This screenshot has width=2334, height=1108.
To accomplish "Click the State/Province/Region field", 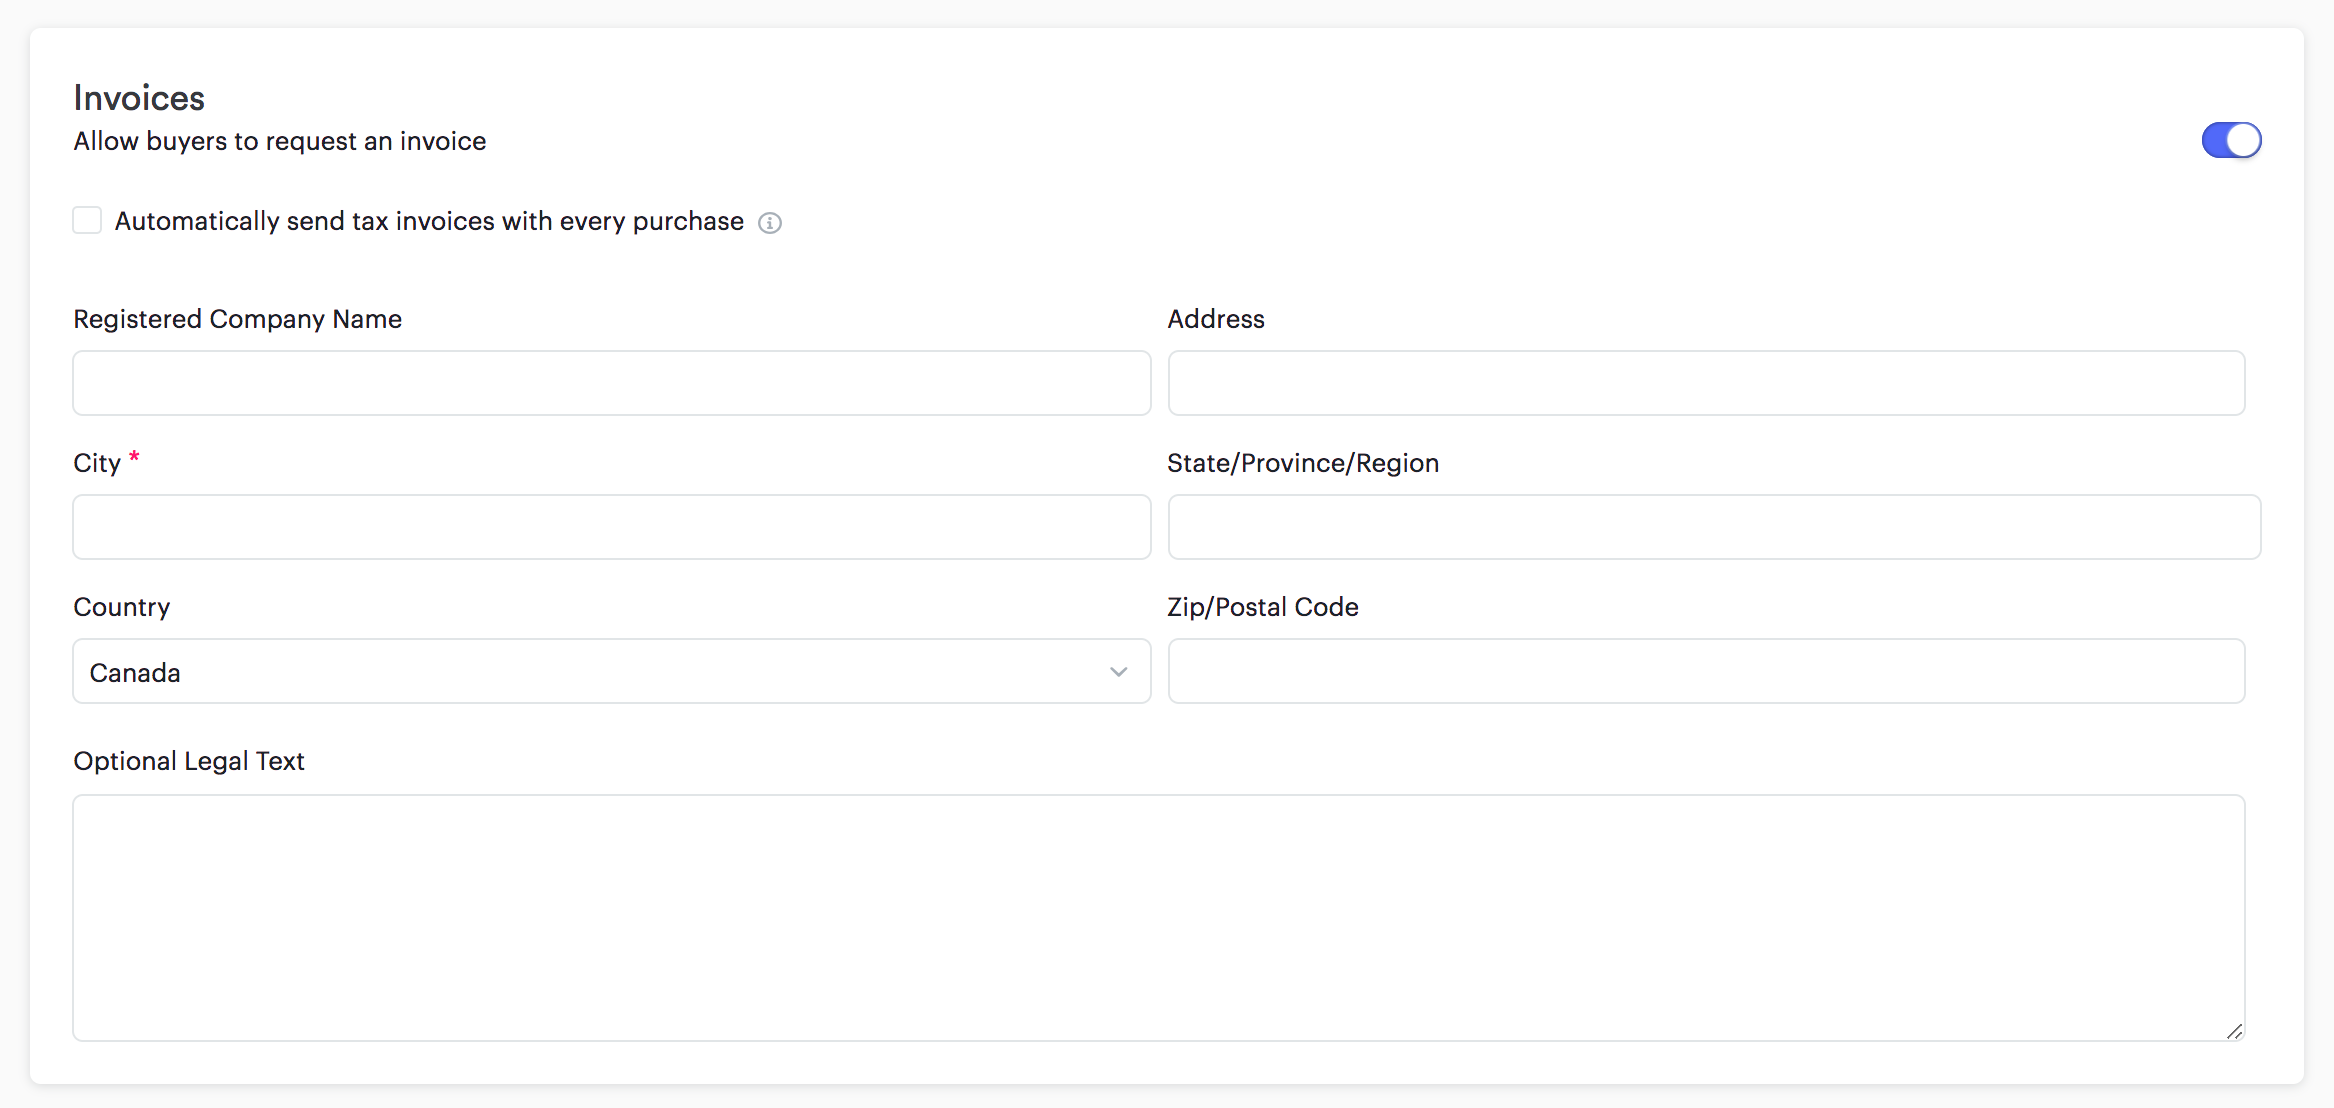I will point(1714,527).
